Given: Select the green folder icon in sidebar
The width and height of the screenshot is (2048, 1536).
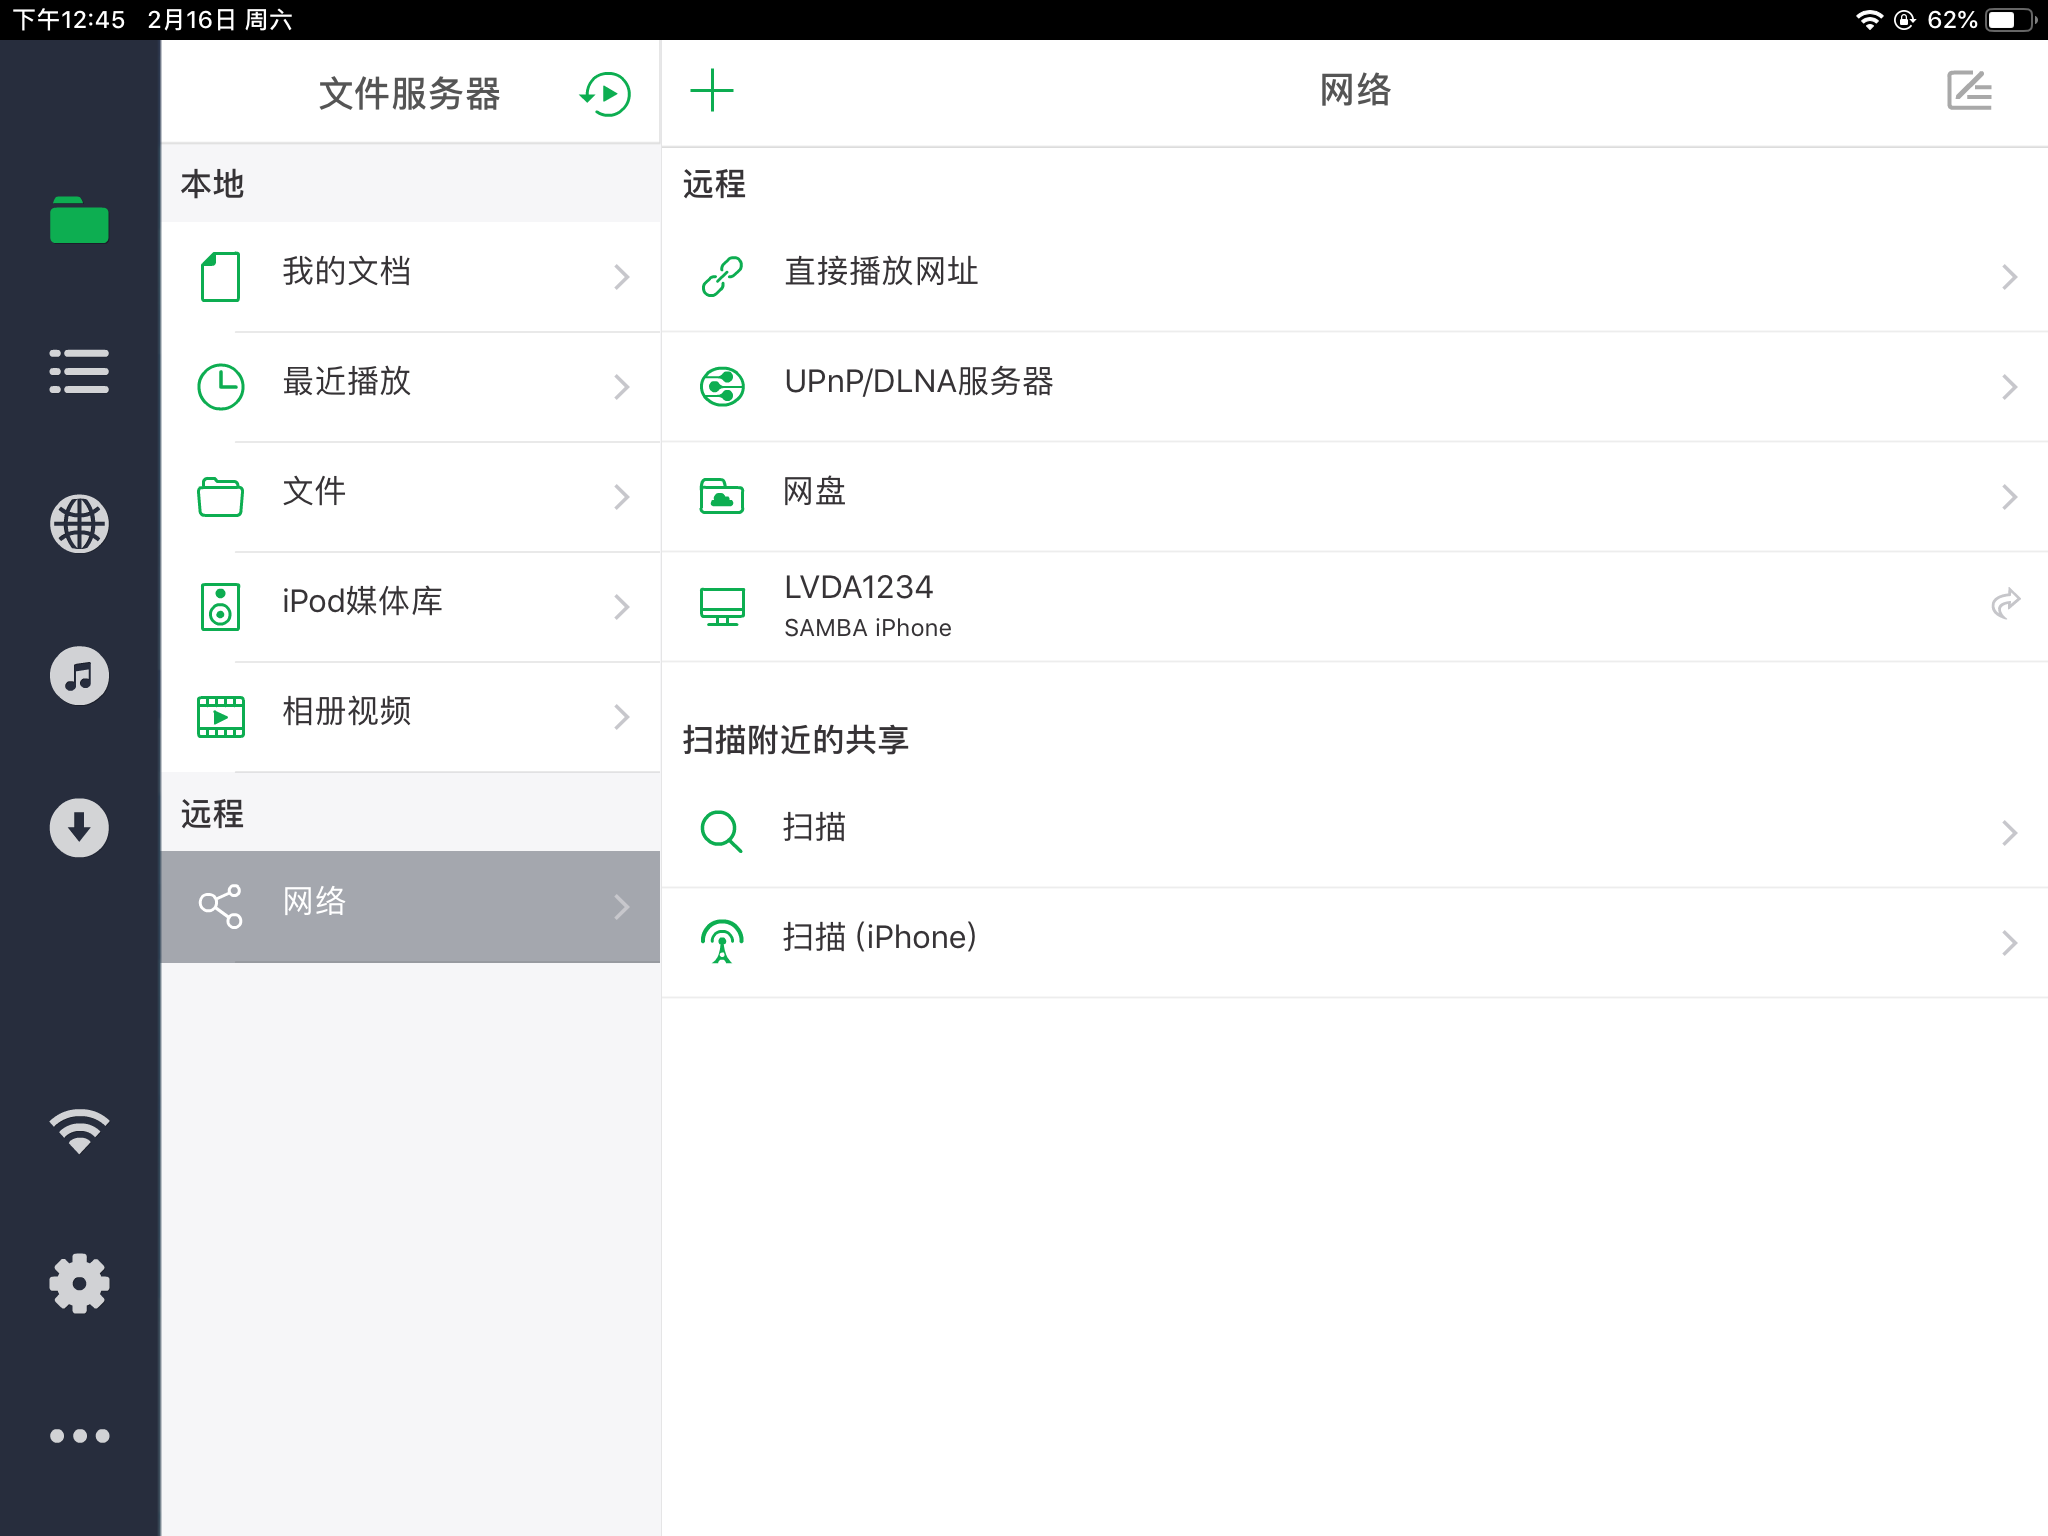Looking at the screenshot, I should tap(79, 222).
